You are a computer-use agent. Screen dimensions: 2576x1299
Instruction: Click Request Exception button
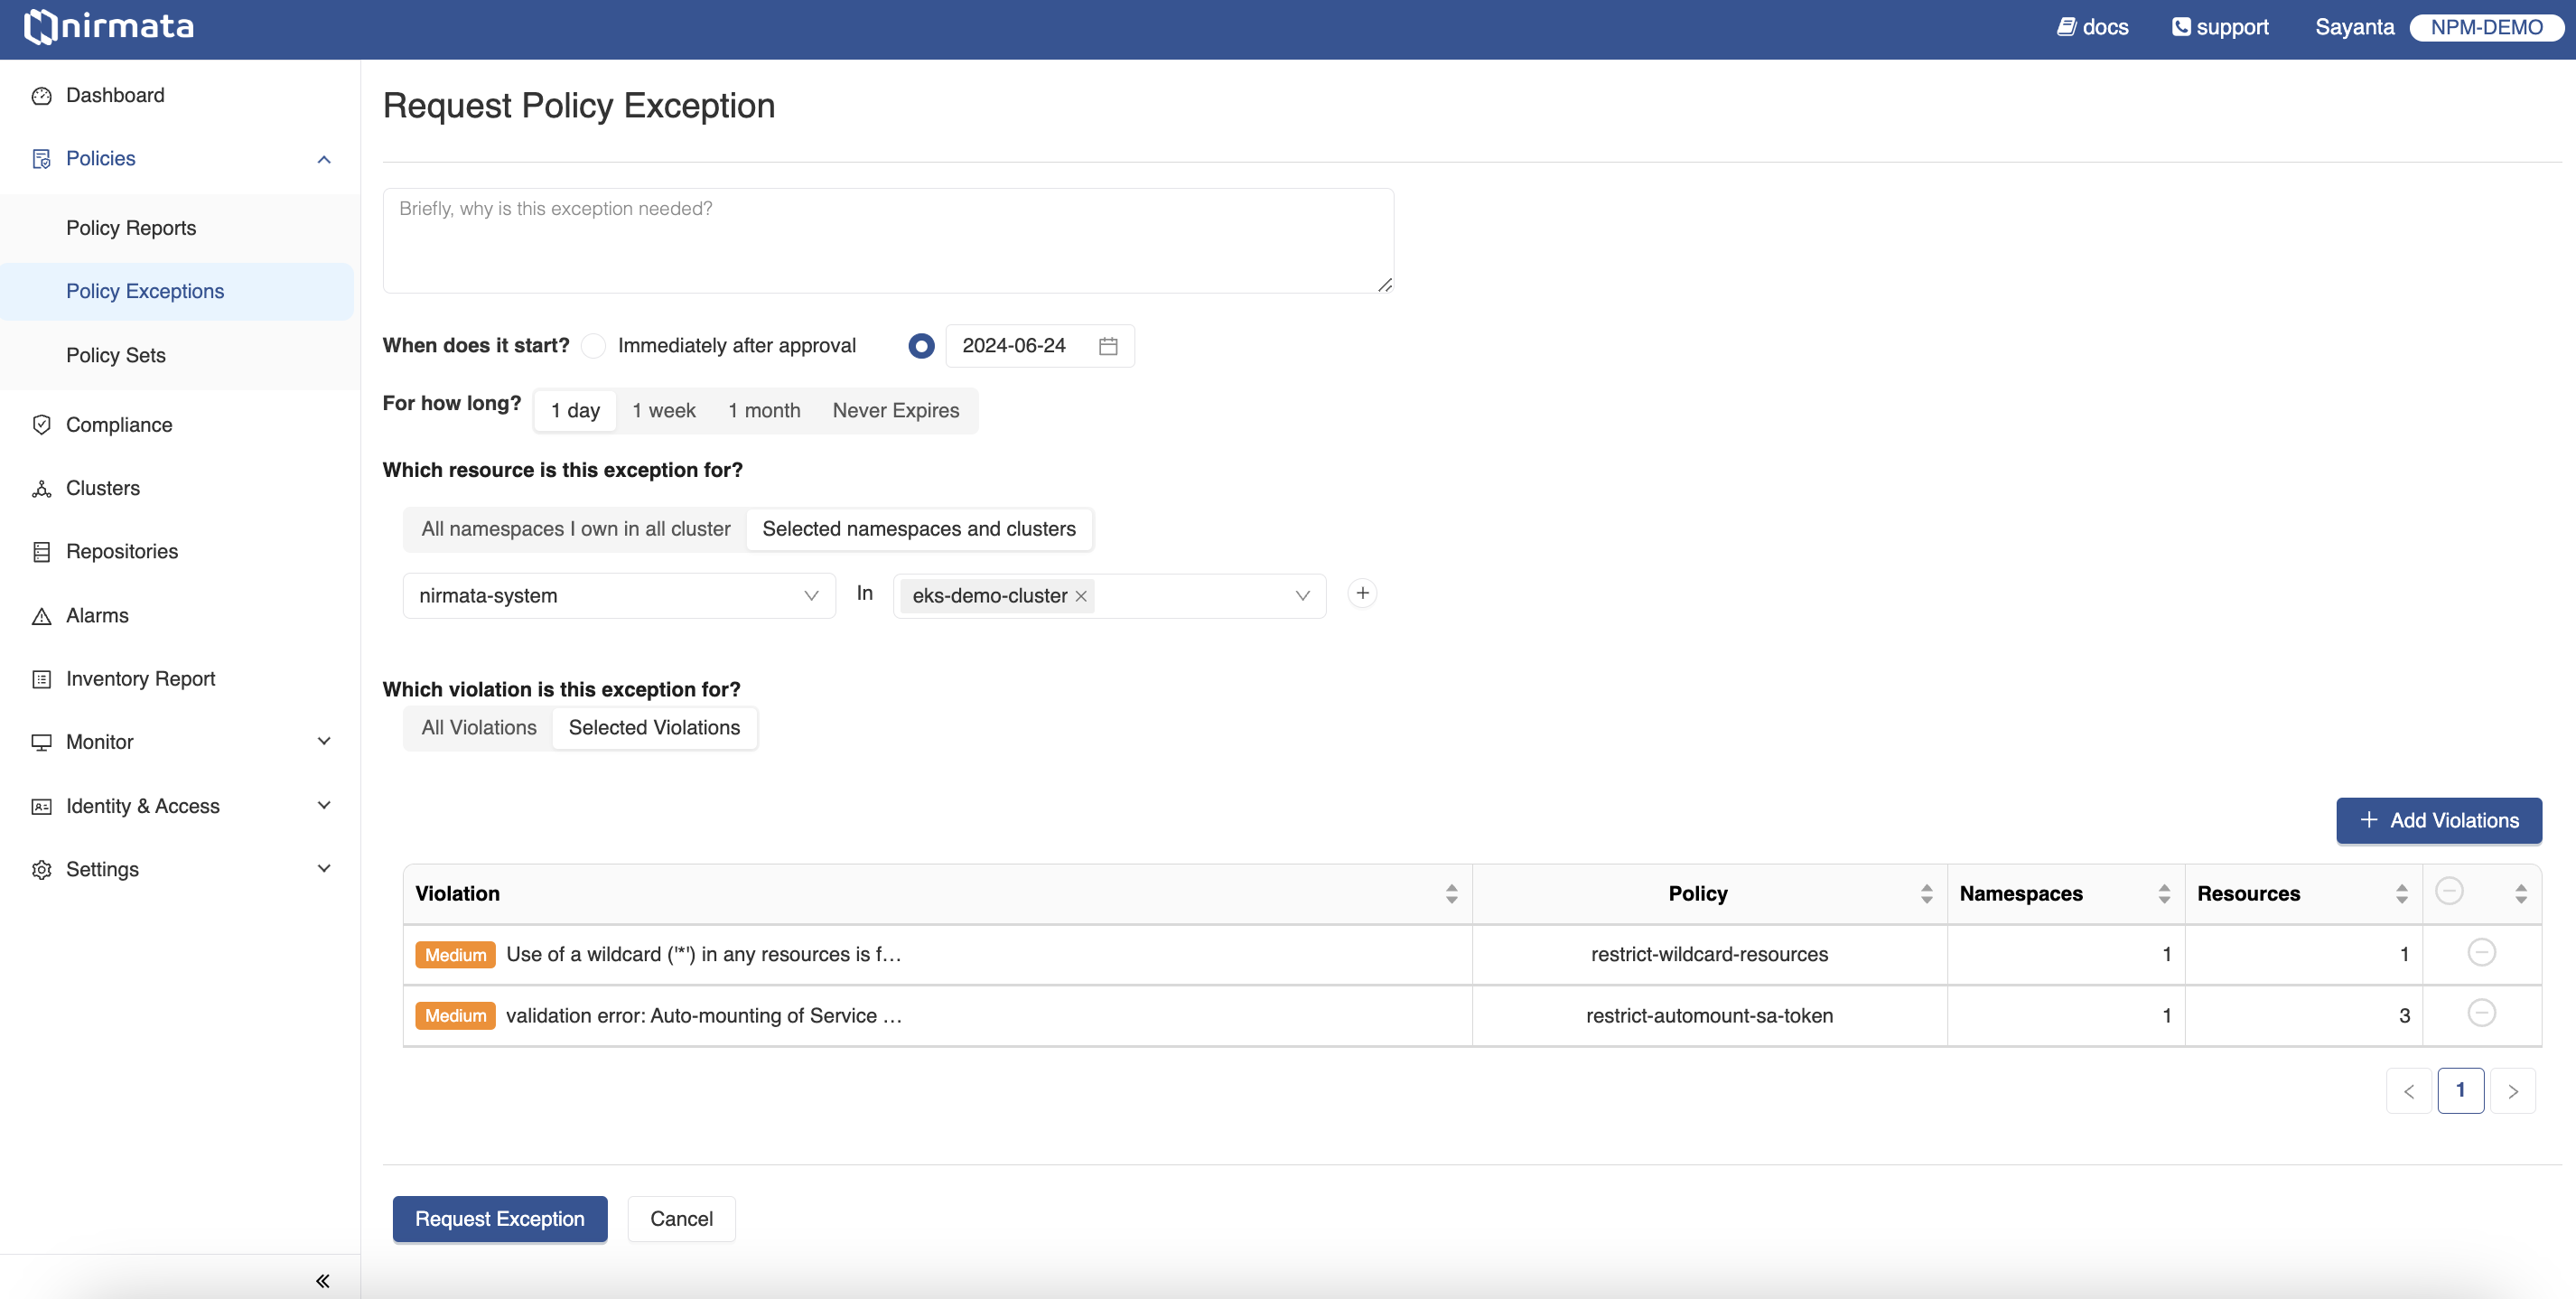(x=500, y=1219)
